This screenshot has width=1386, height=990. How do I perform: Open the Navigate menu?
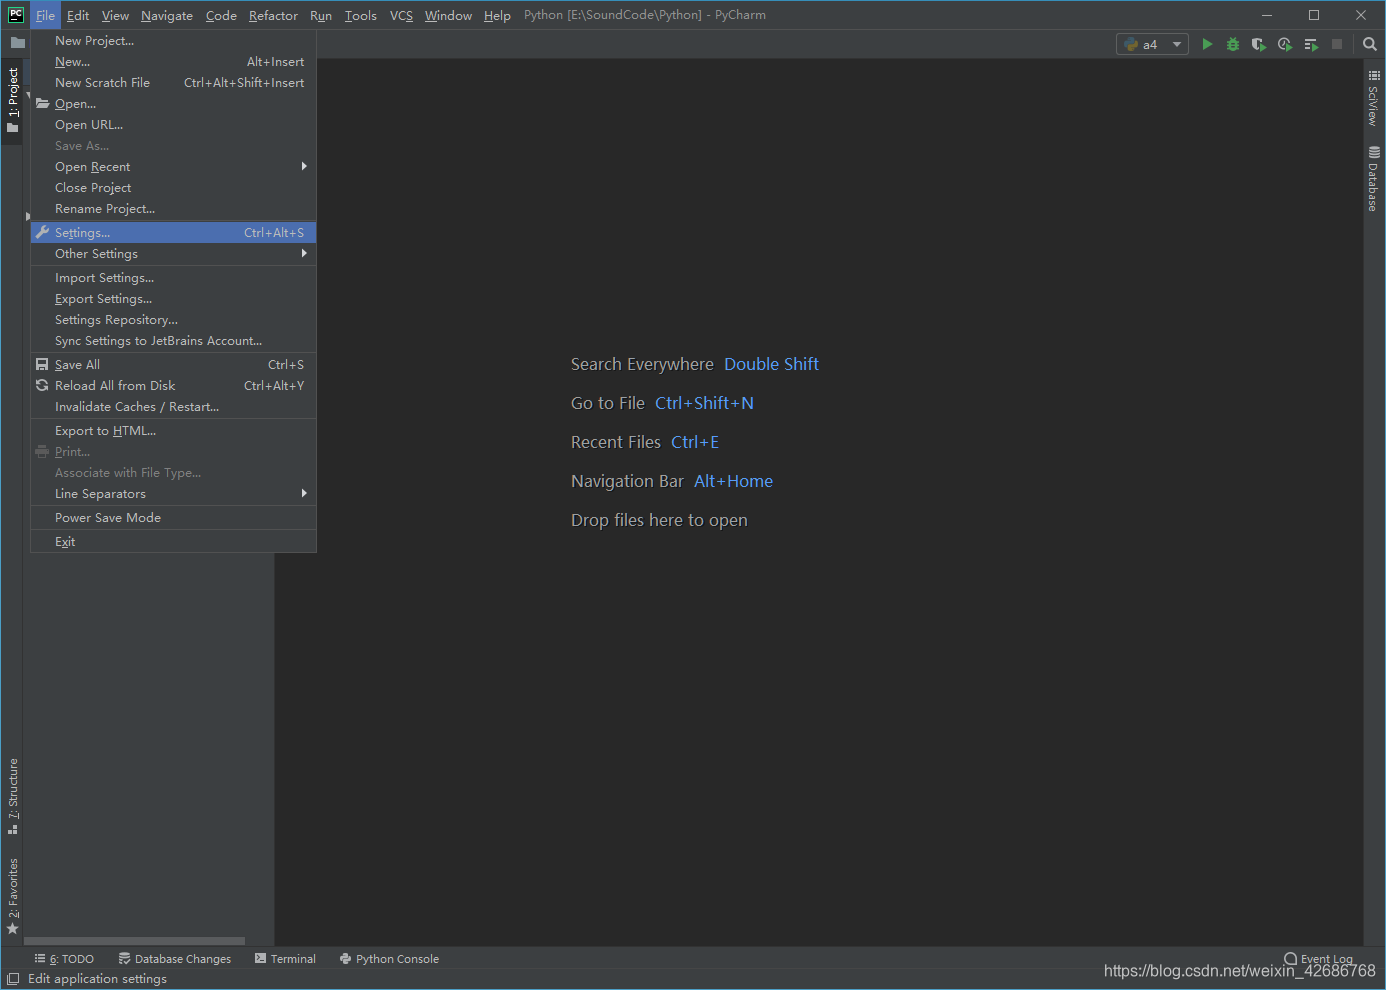(167, 15)
